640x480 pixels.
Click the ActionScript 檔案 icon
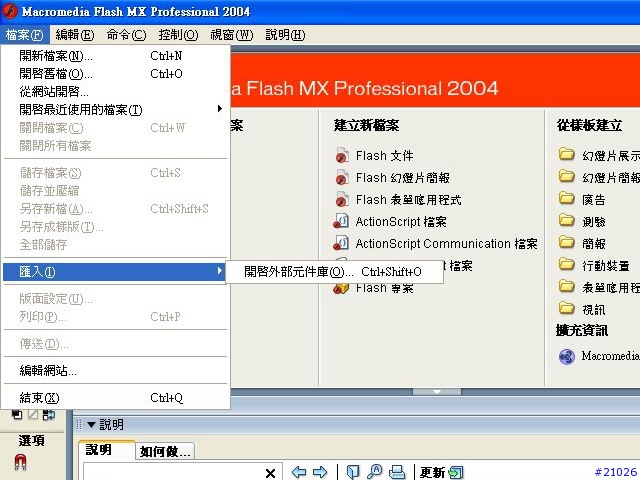click(341, 221)
